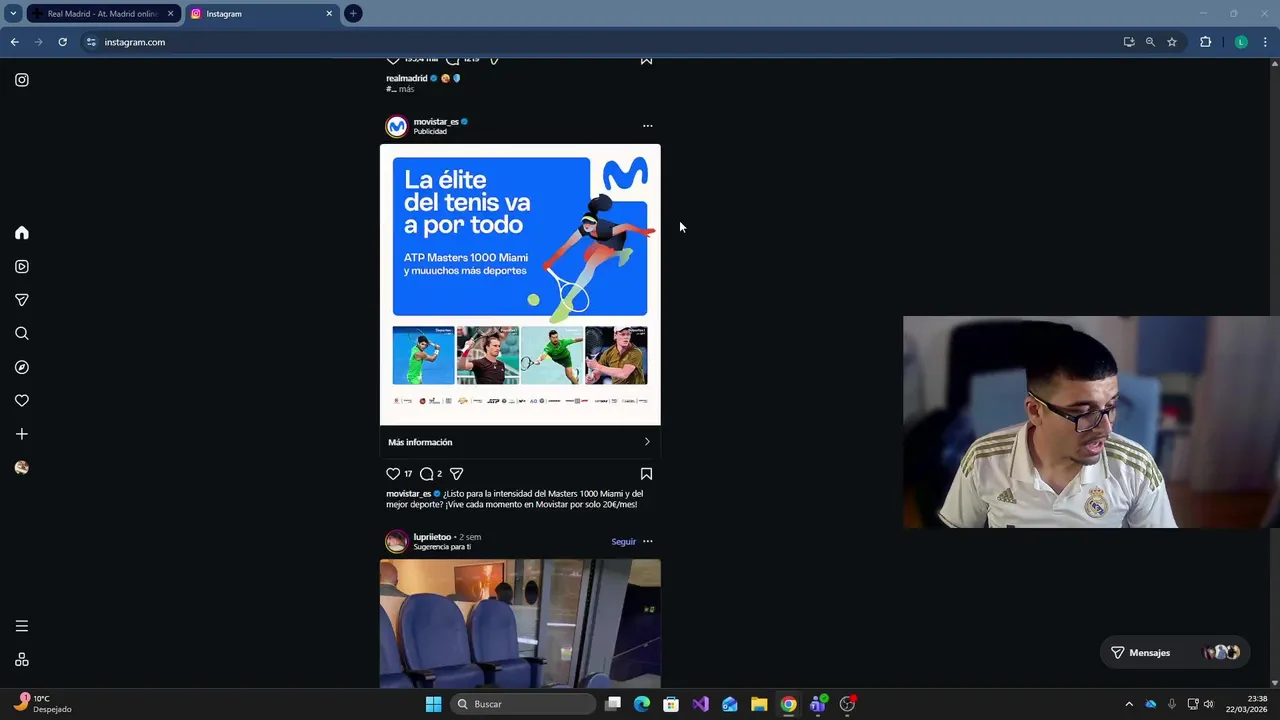The width and height of the screenshot is (1280, 720).
Task: Open the zoom magnifier in address bar
Action: [1150, 42]
